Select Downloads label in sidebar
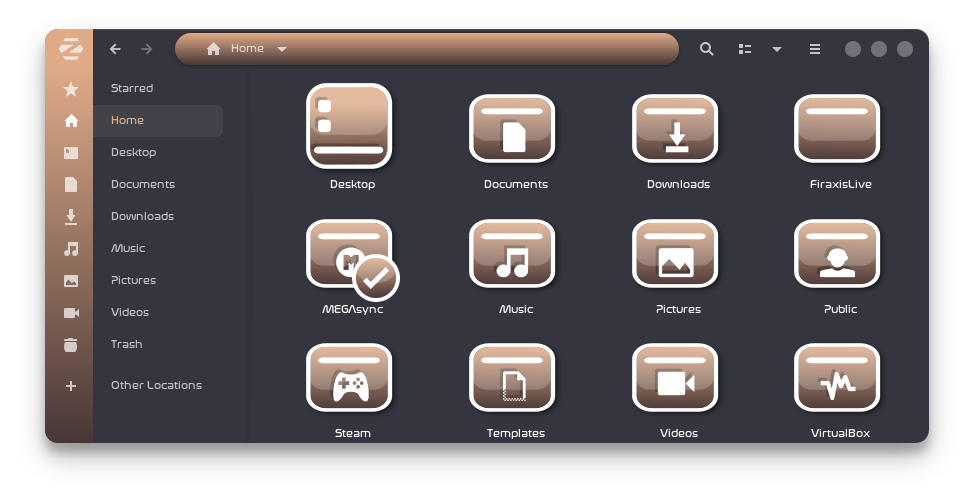This screenshot has height=504, width=974. [142, 216]
